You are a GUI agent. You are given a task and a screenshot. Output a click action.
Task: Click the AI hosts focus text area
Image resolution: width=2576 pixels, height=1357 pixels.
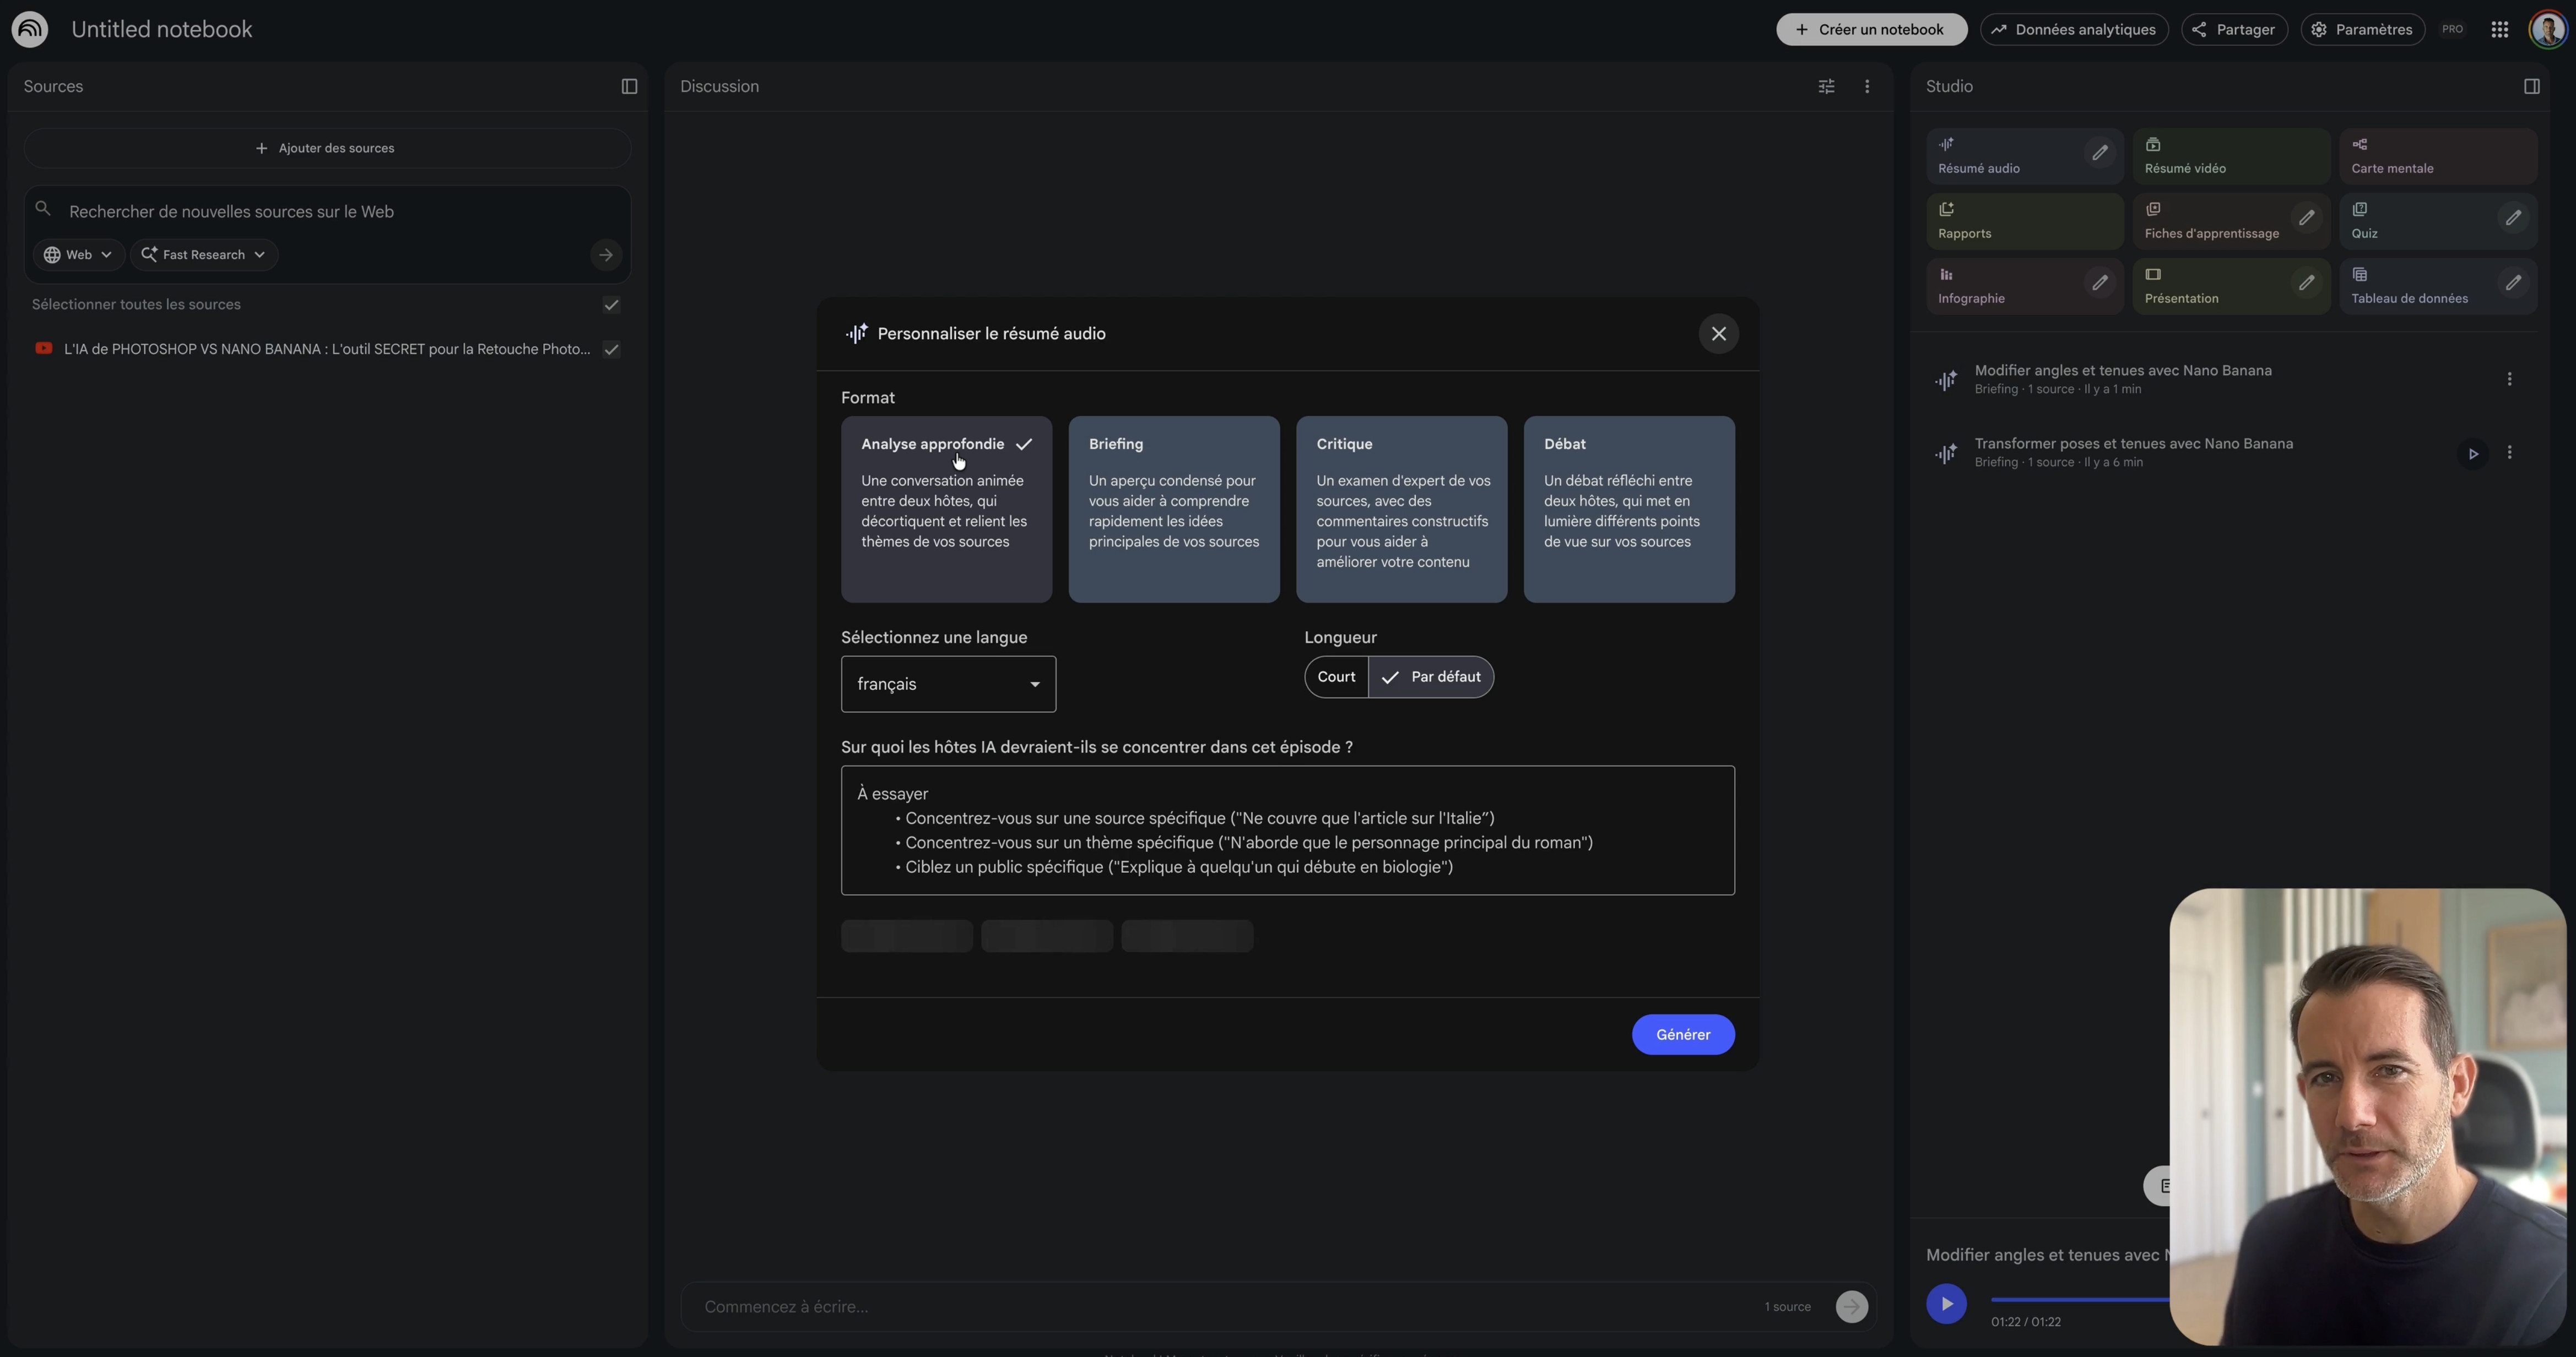click(1287, 830)
